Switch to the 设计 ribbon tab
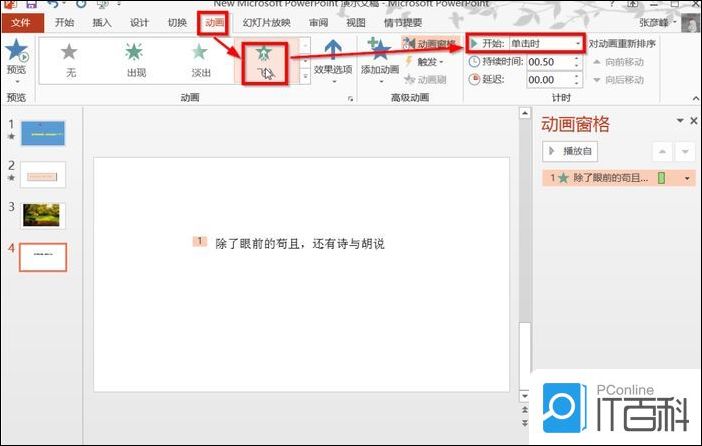The width and height of the screenshot is (702, 446). 139,22
